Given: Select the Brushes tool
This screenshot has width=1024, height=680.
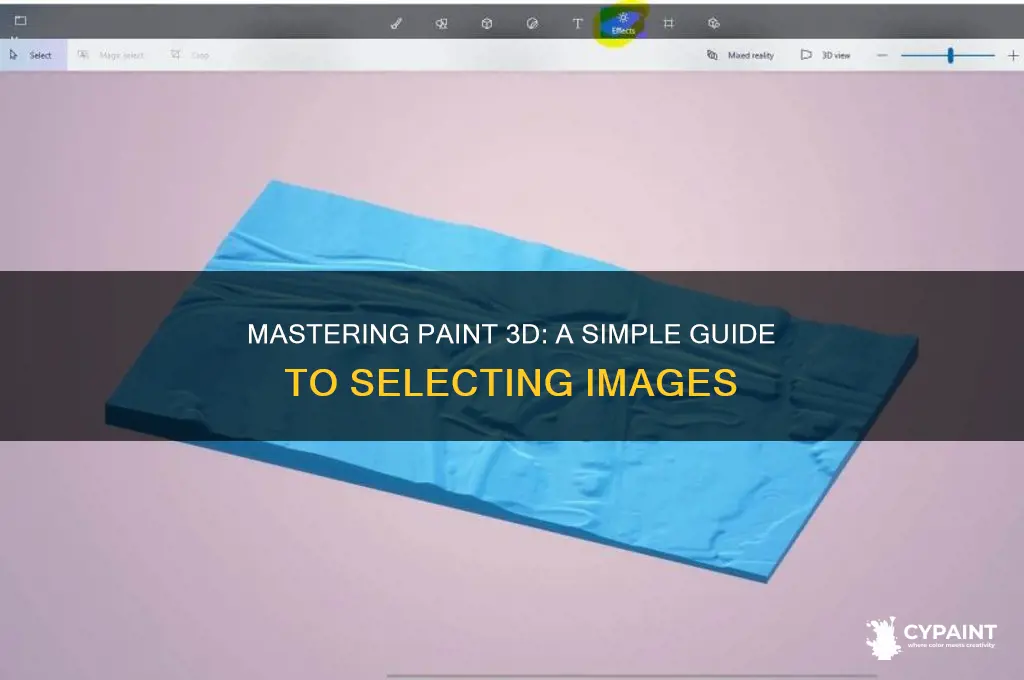Looking at the screenshot, I should [396, 24].
